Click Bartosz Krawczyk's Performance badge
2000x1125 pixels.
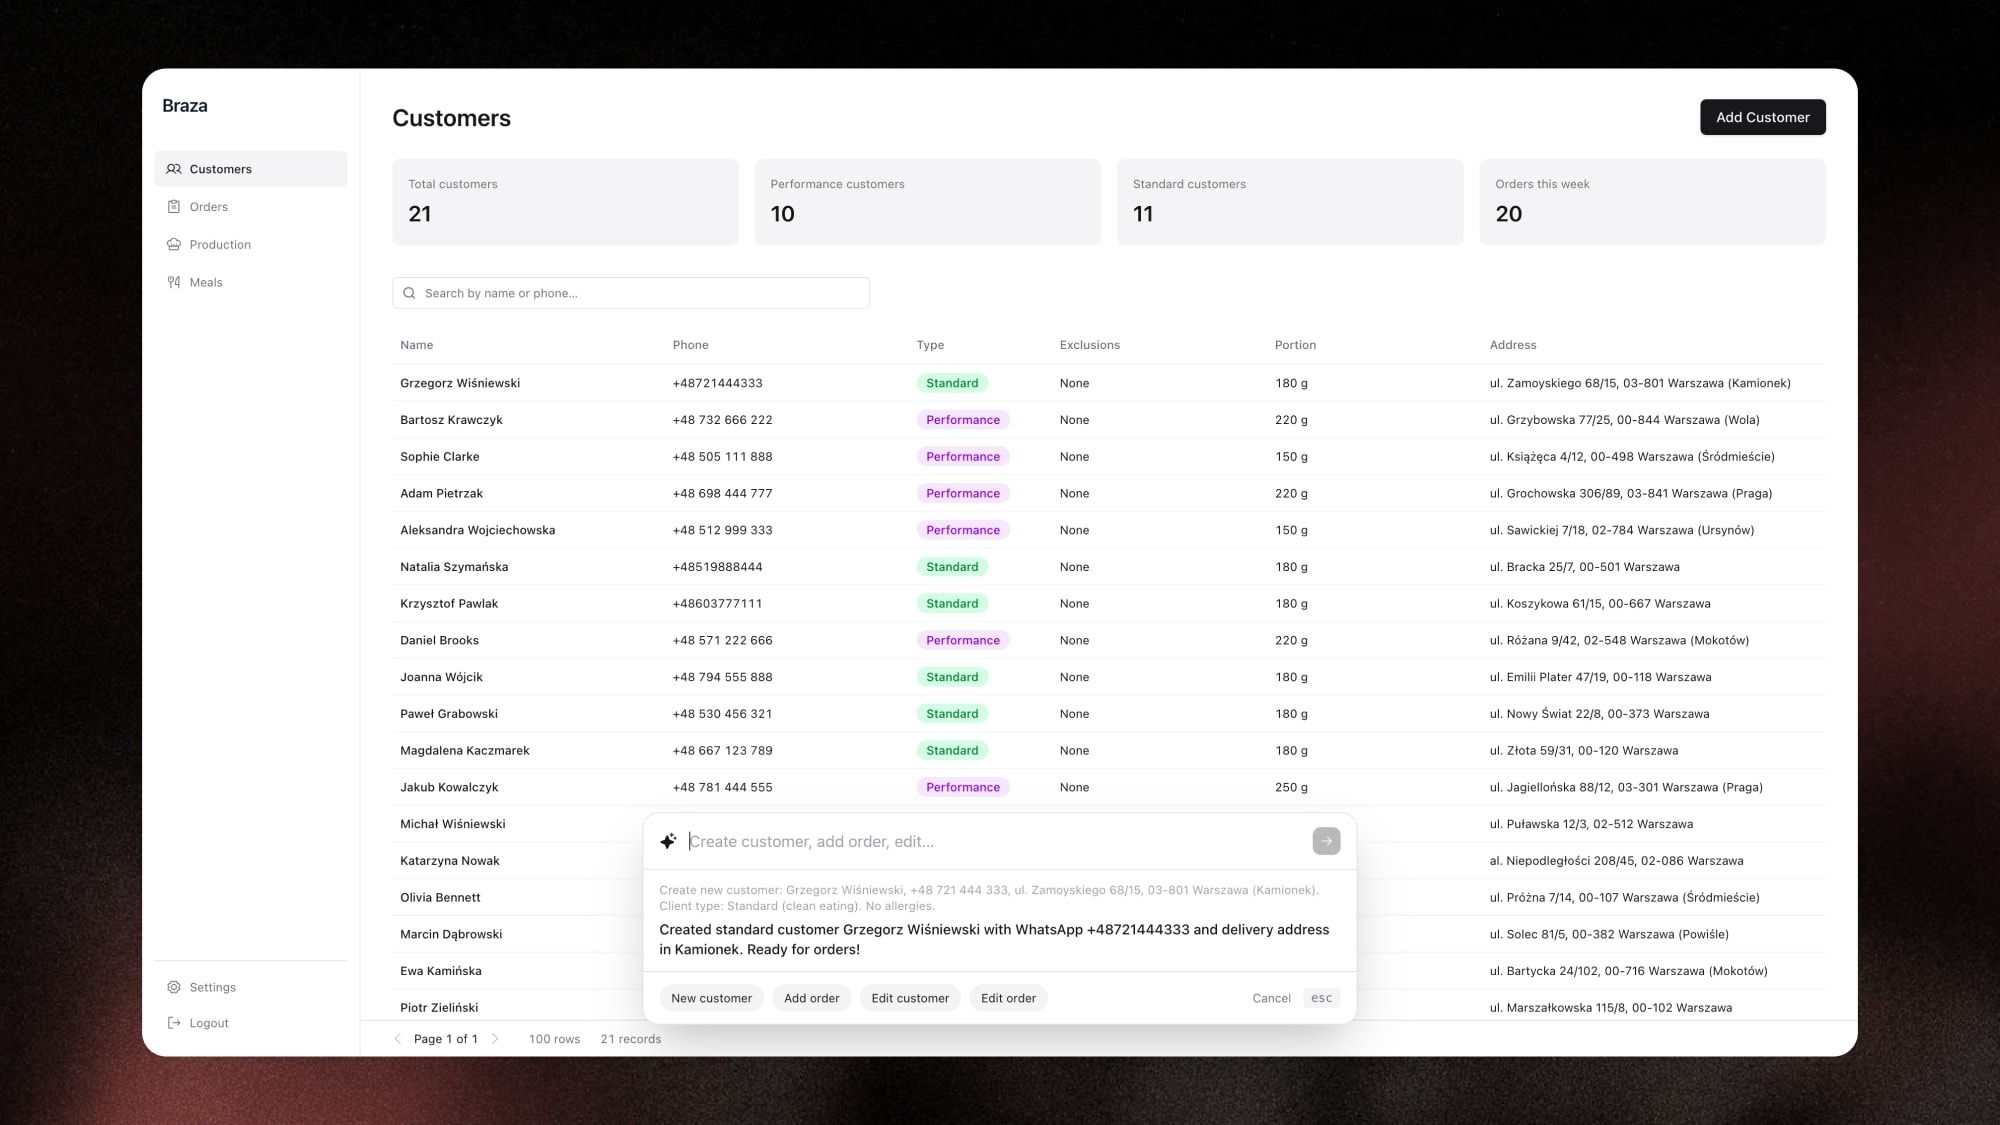[x=962, y=420]
